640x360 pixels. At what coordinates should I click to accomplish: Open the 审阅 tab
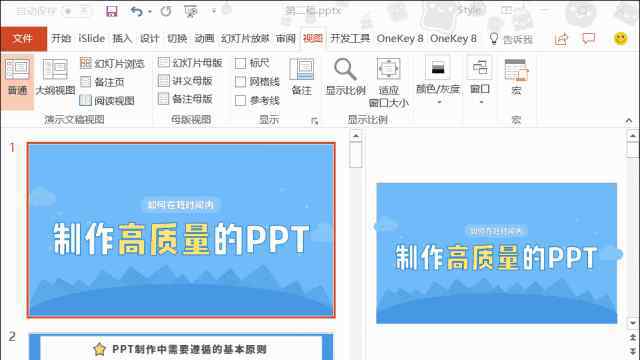pyautogui.click(x=286, y=39)
